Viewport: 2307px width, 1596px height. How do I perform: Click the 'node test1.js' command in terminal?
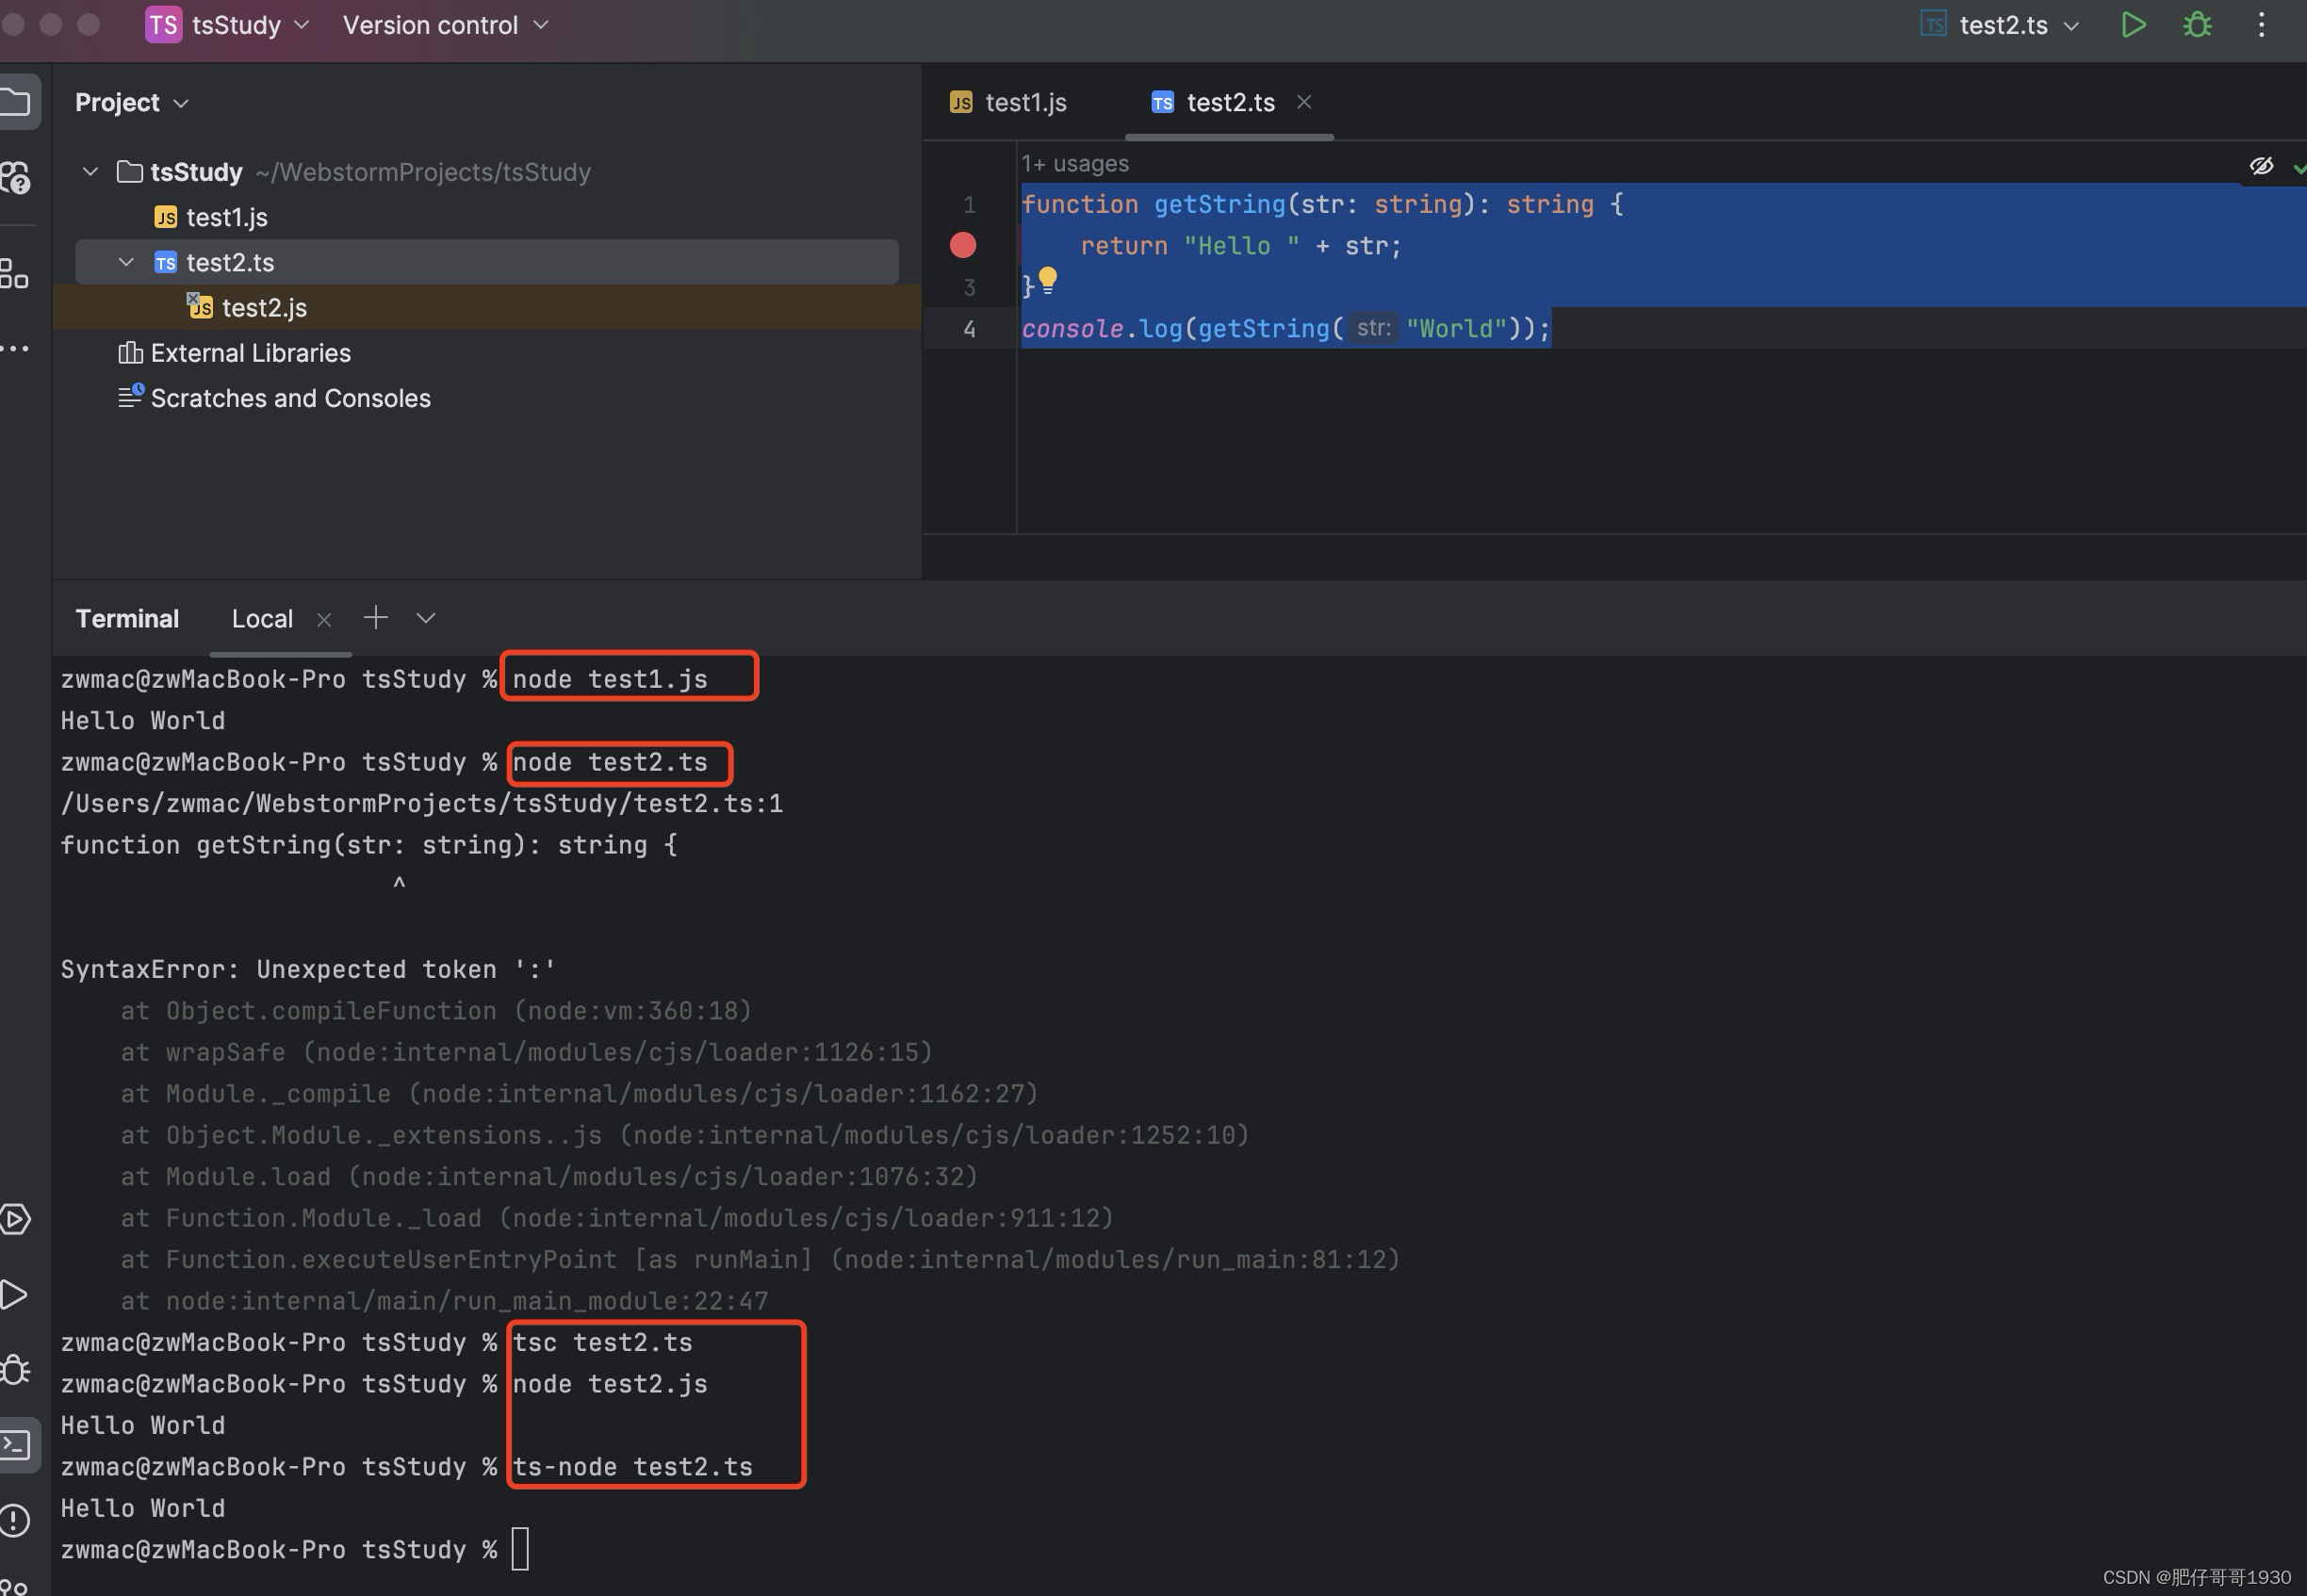pyautogui.click(x=610, y=679)
